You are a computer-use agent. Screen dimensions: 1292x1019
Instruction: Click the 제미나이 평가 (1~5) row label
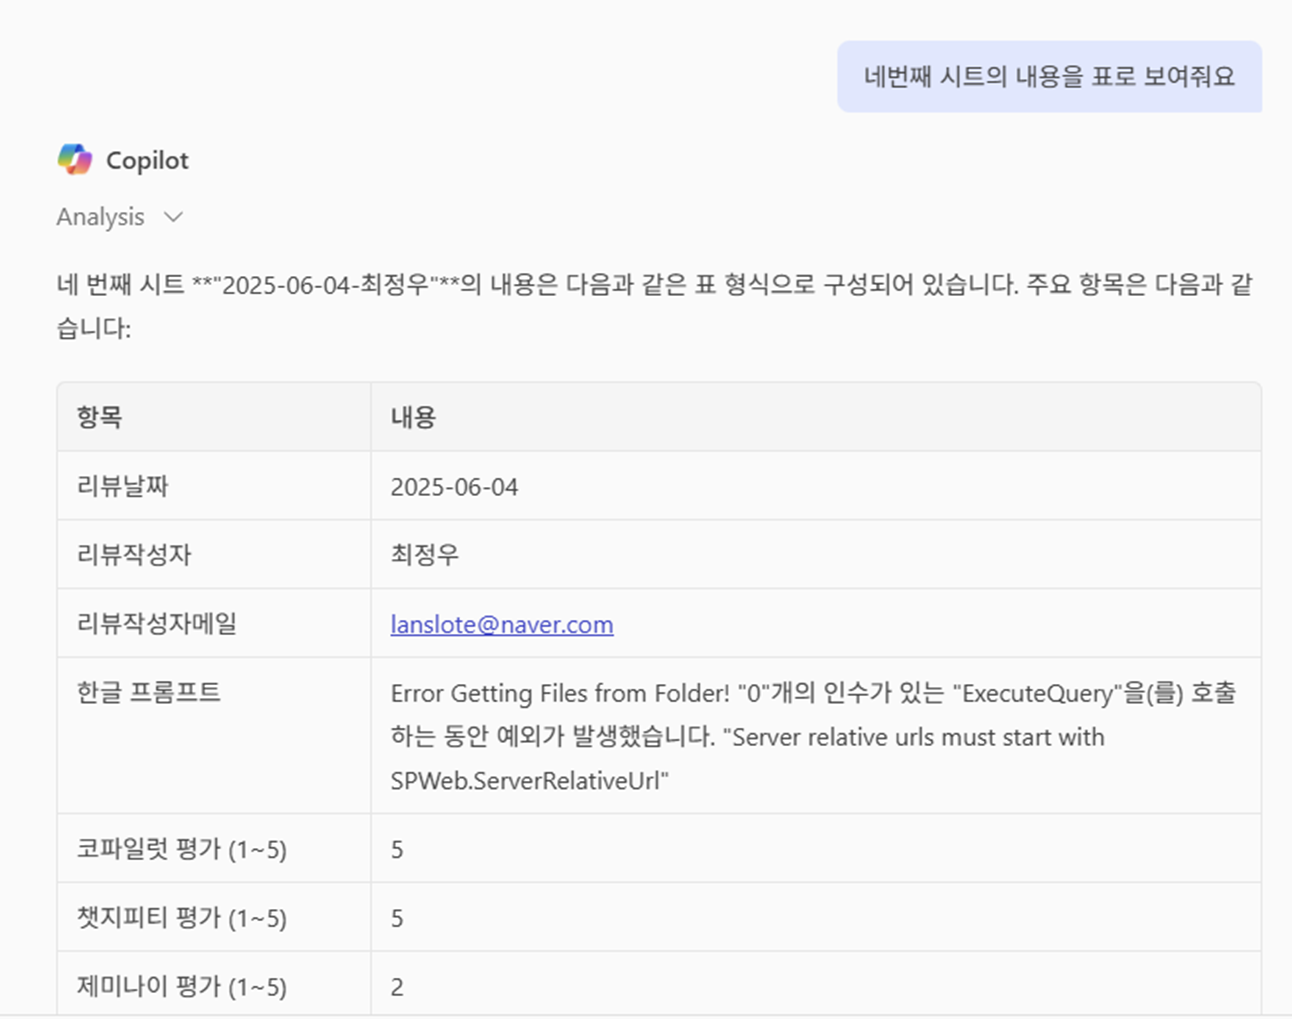click(182, 987)
